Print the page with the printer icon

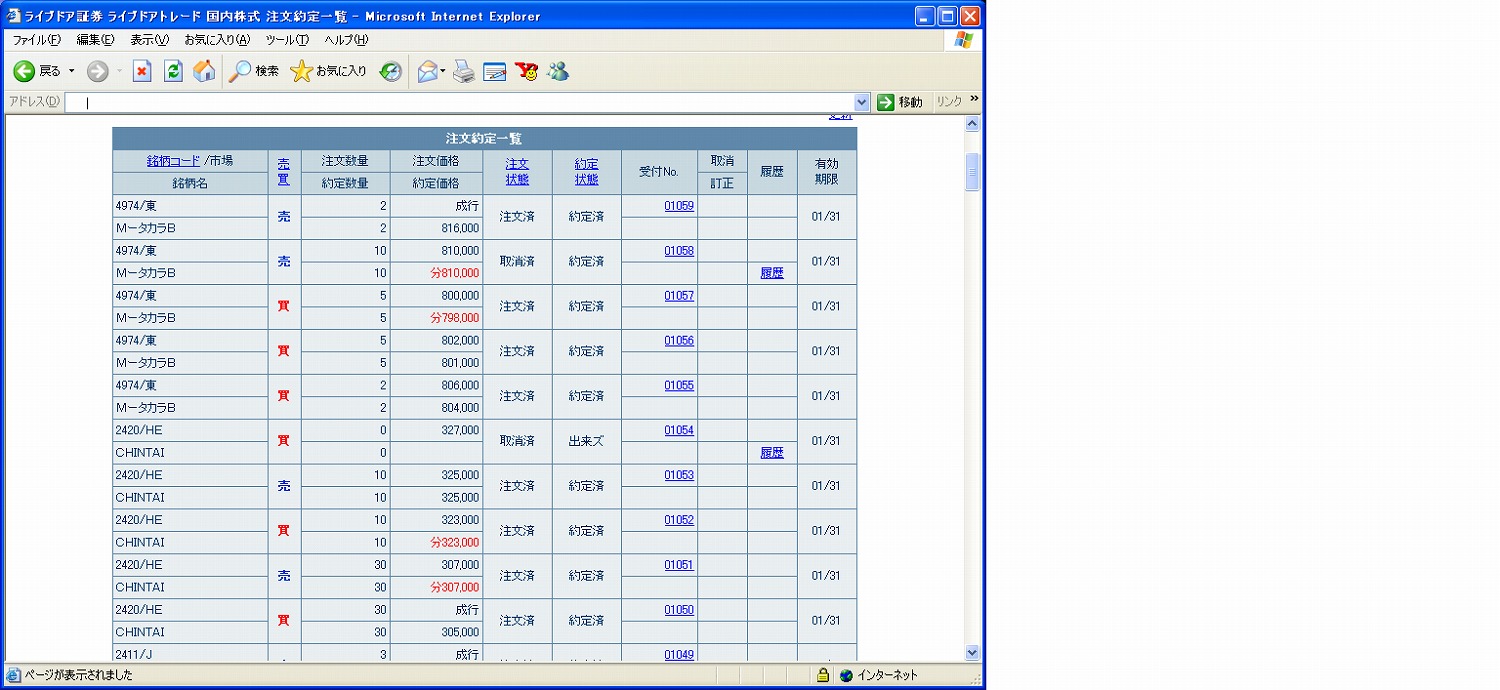[464, 71]
